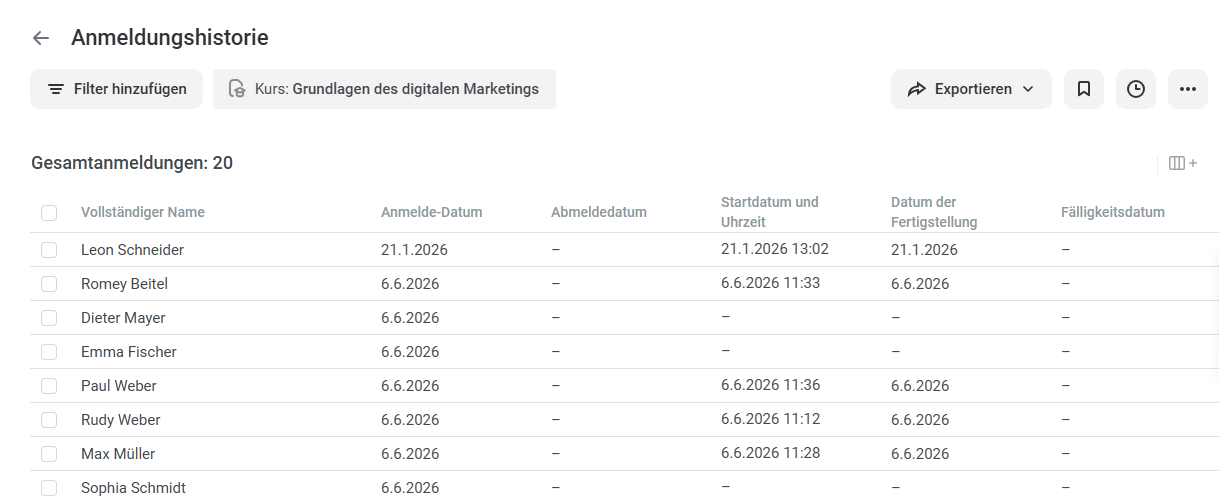The width and height of the screenshot is (1219, 503).
Task: Click the filter lines icon in Filter hinzufügen
Action: click(56, 89)
